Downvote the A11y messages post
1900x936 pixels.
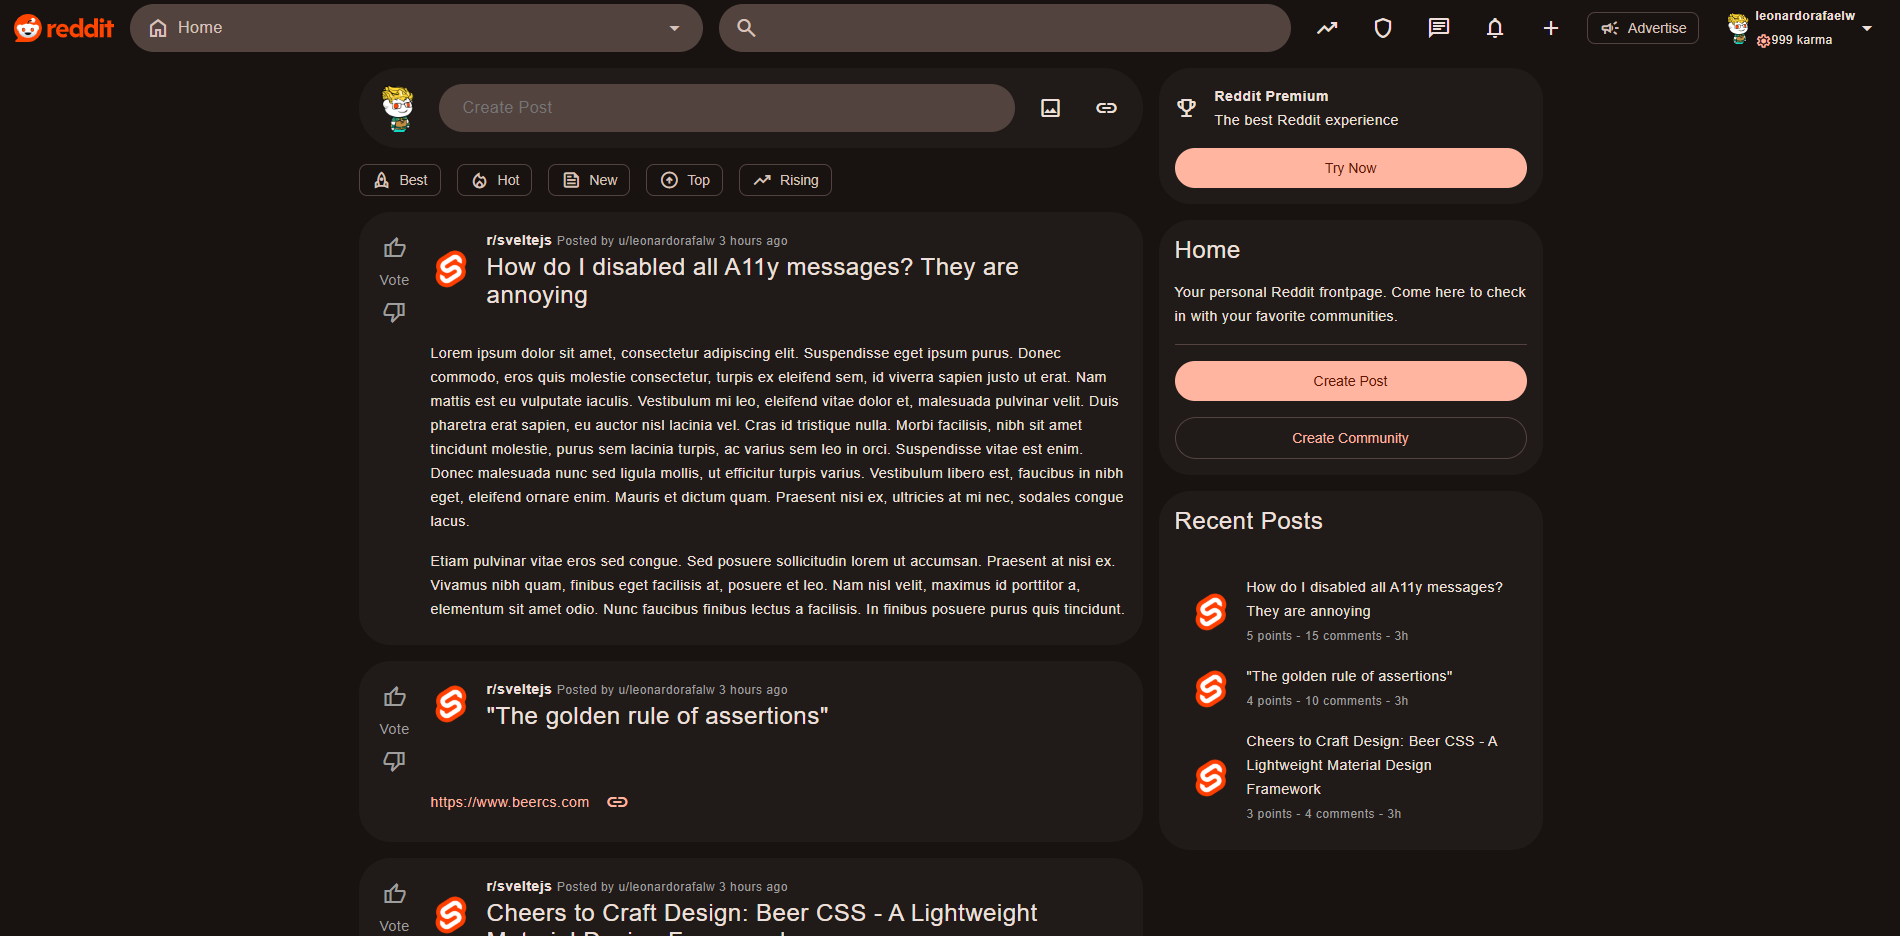tap(394, 312)
